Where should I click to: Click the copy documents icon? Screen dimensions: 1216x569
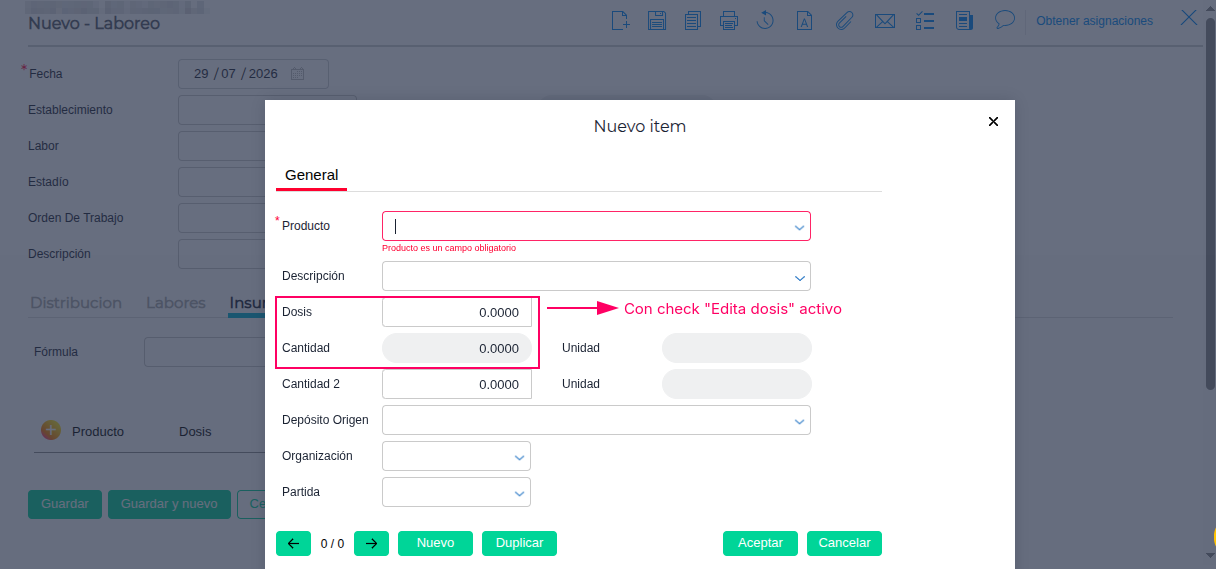(x=693, y=20)
